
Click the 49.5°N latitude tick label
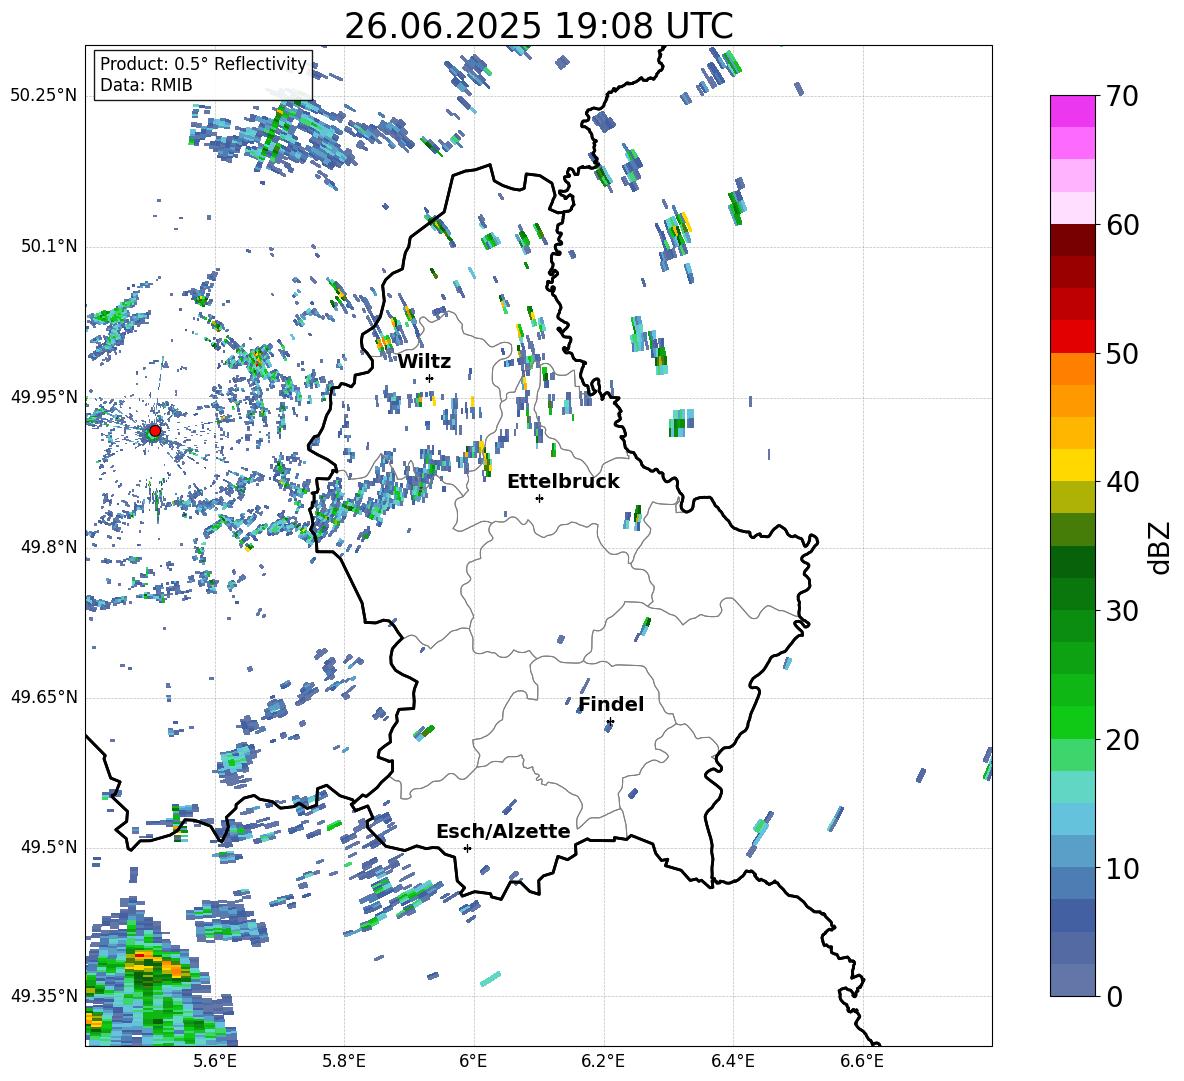tap(48, 846)
